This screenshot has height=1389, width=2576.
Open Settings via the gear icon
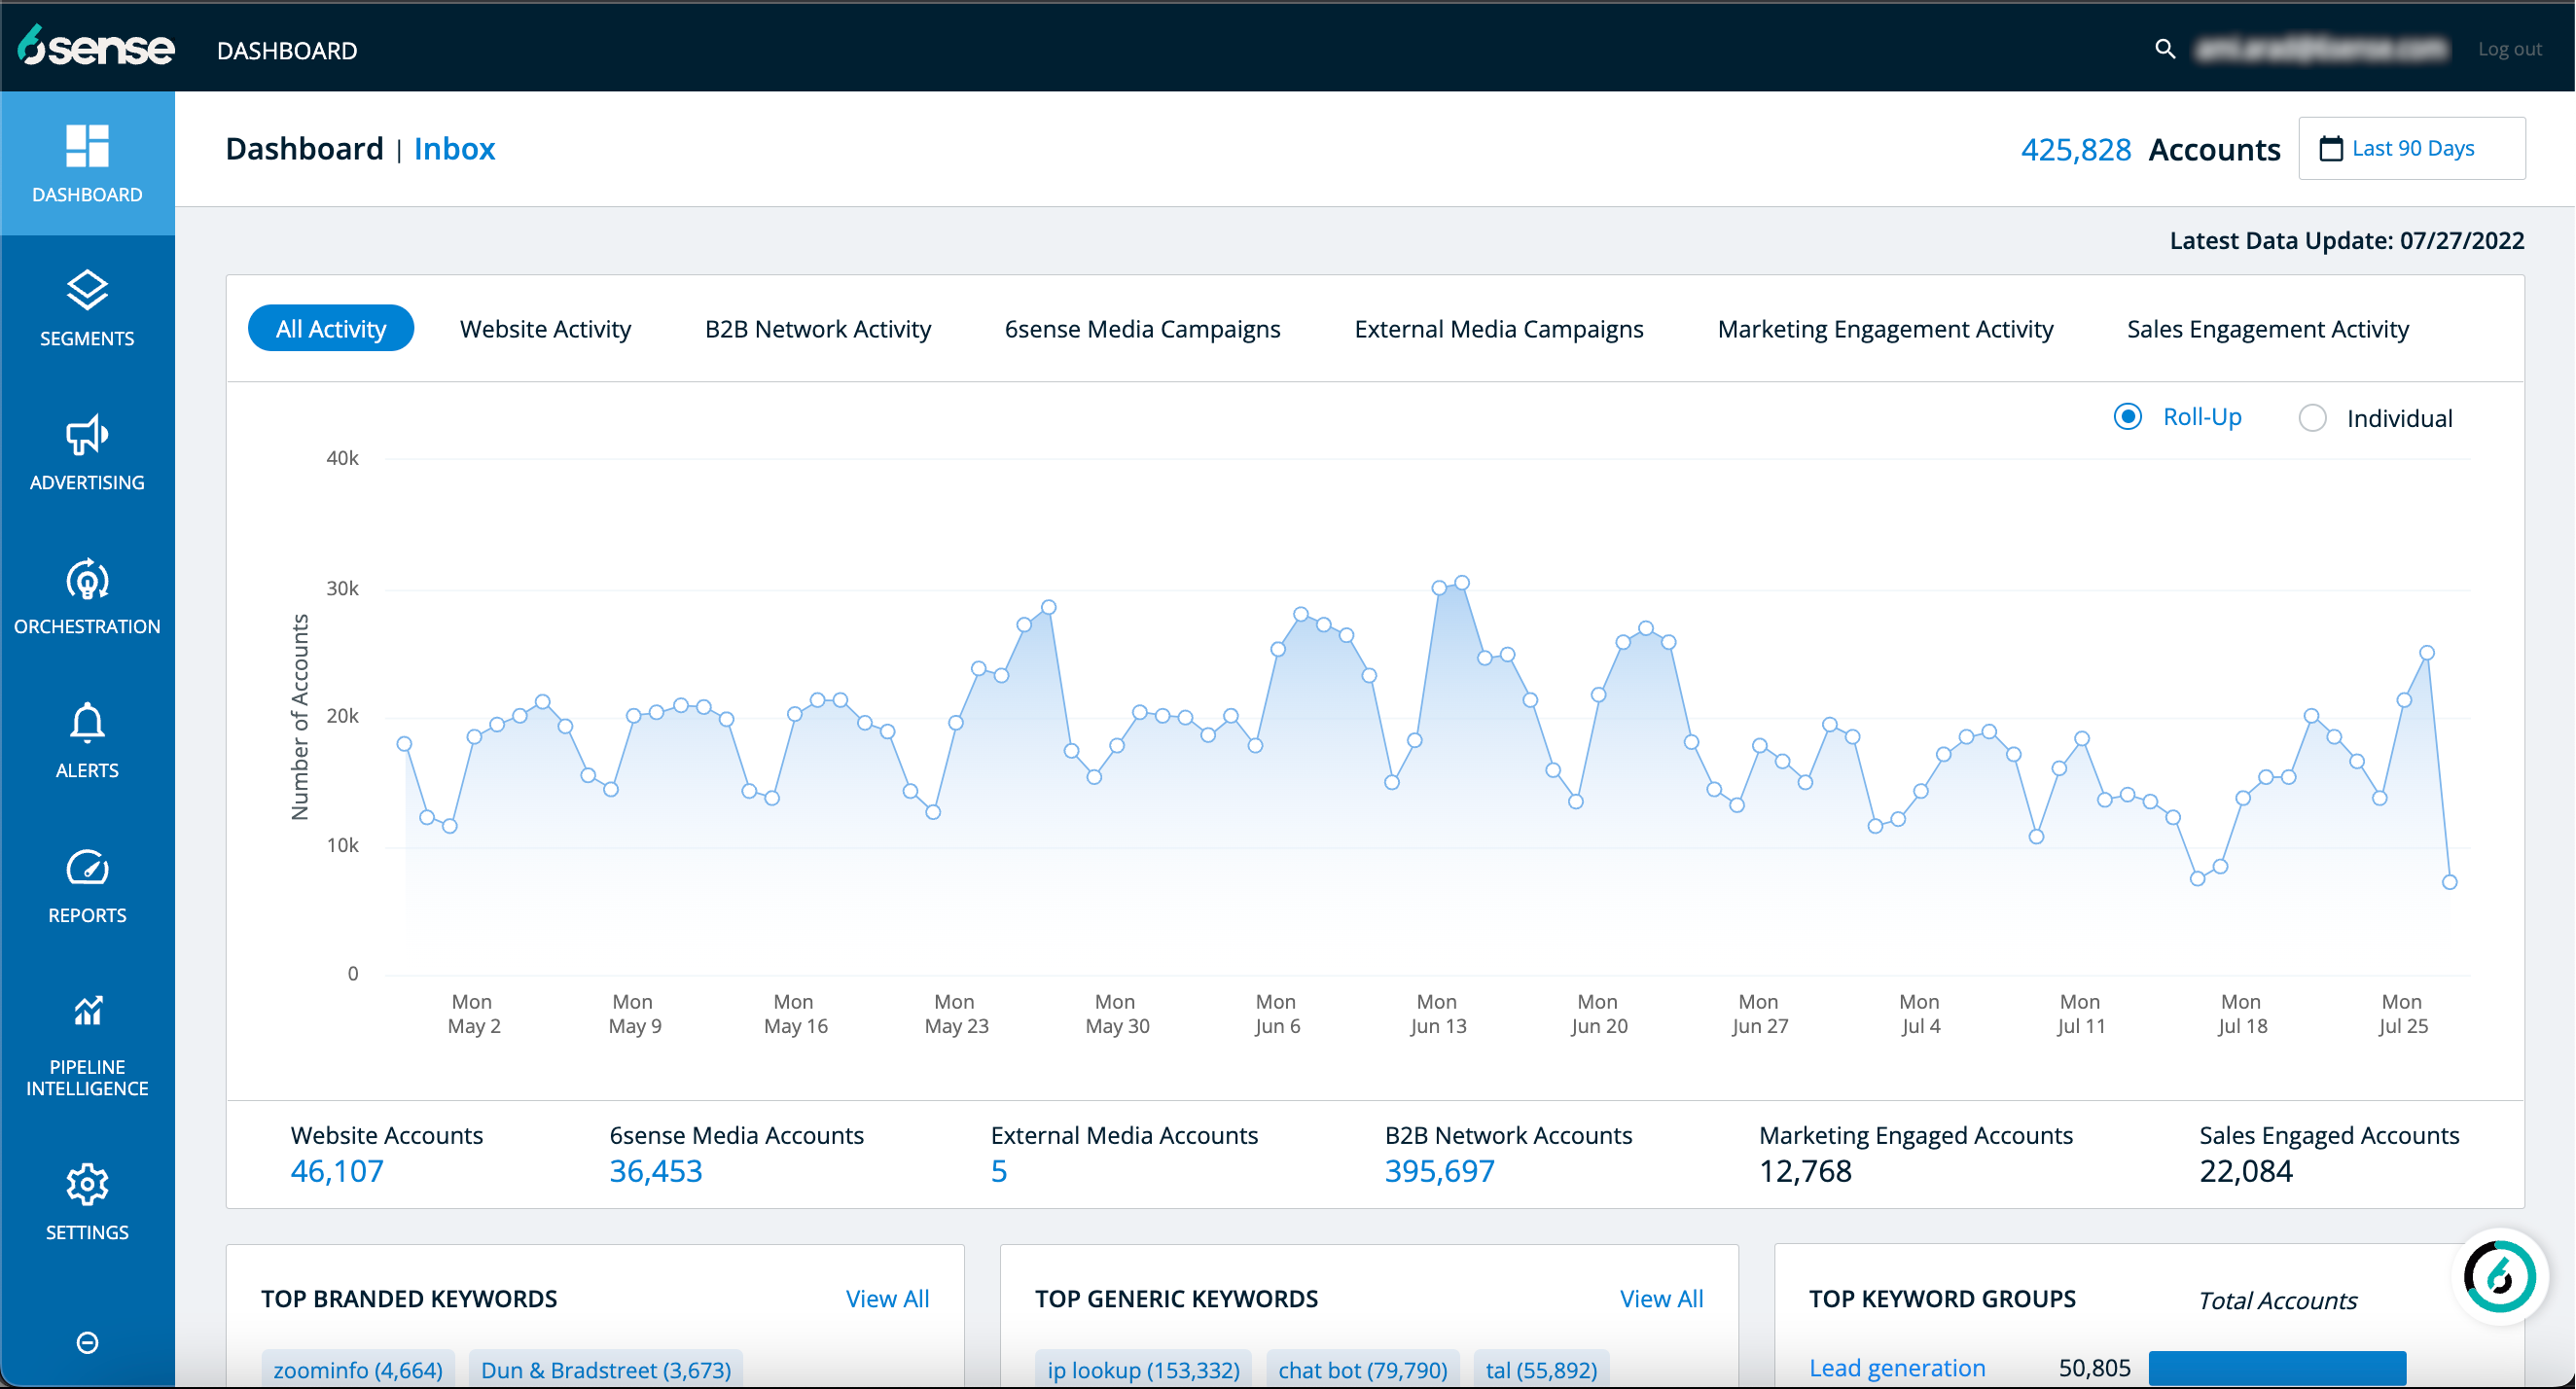(x=87, y=1198)
